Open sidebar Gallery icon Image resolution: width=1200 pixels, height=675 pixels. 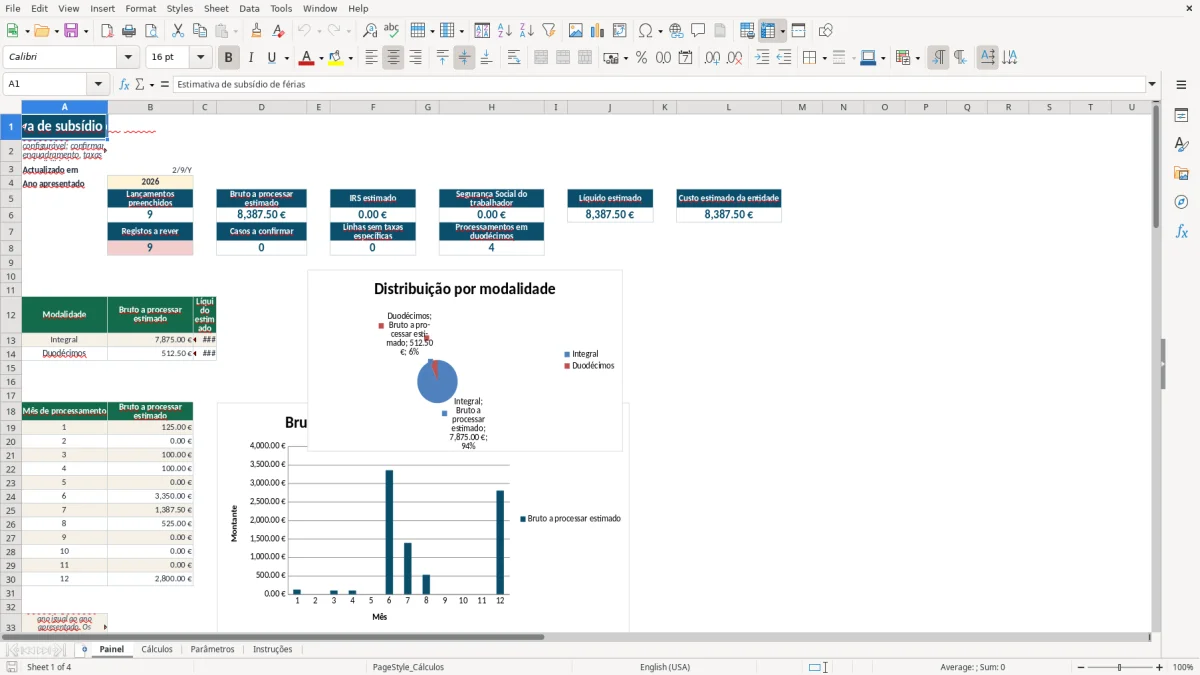[1181, 174]
